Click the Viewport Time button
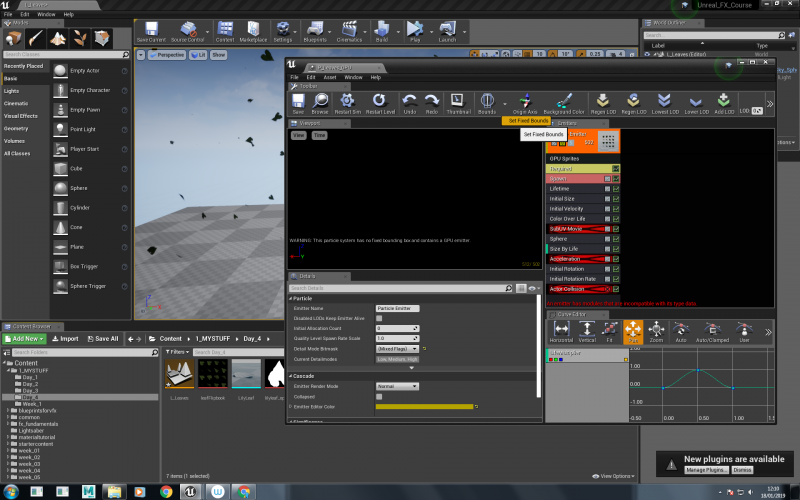The width and height of the screenshot is (800, 500). tap(319, 135)
